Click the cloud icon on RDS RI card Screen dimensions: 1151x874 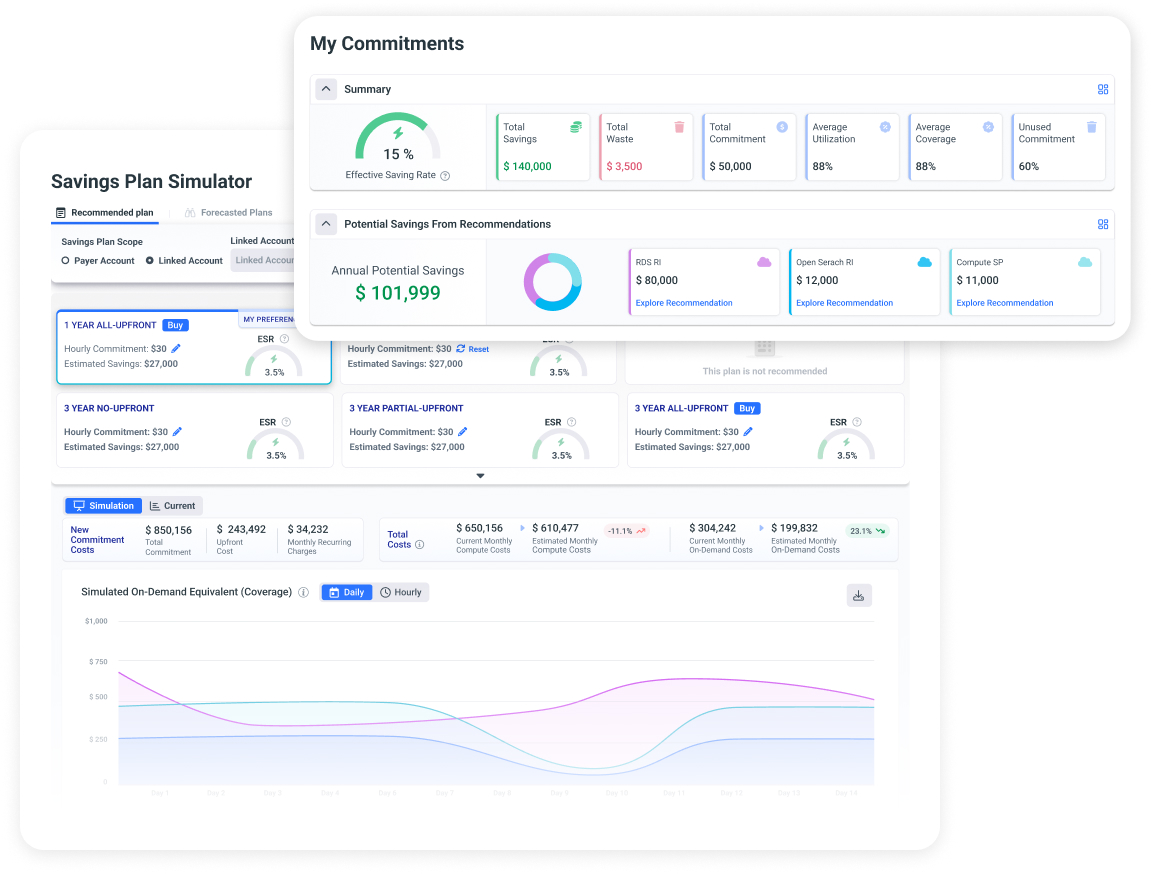point(765,261)
